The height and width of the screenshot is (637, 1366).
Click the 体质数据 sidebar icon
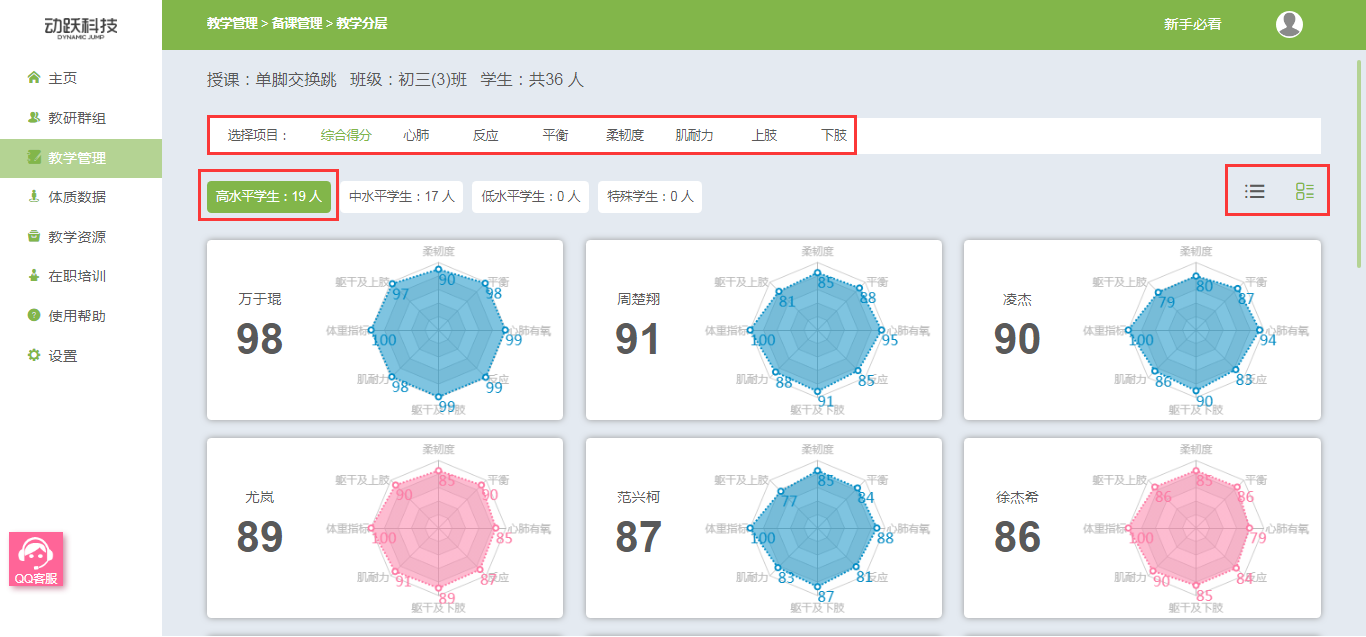pyautogui.click(x=34, y=197)
